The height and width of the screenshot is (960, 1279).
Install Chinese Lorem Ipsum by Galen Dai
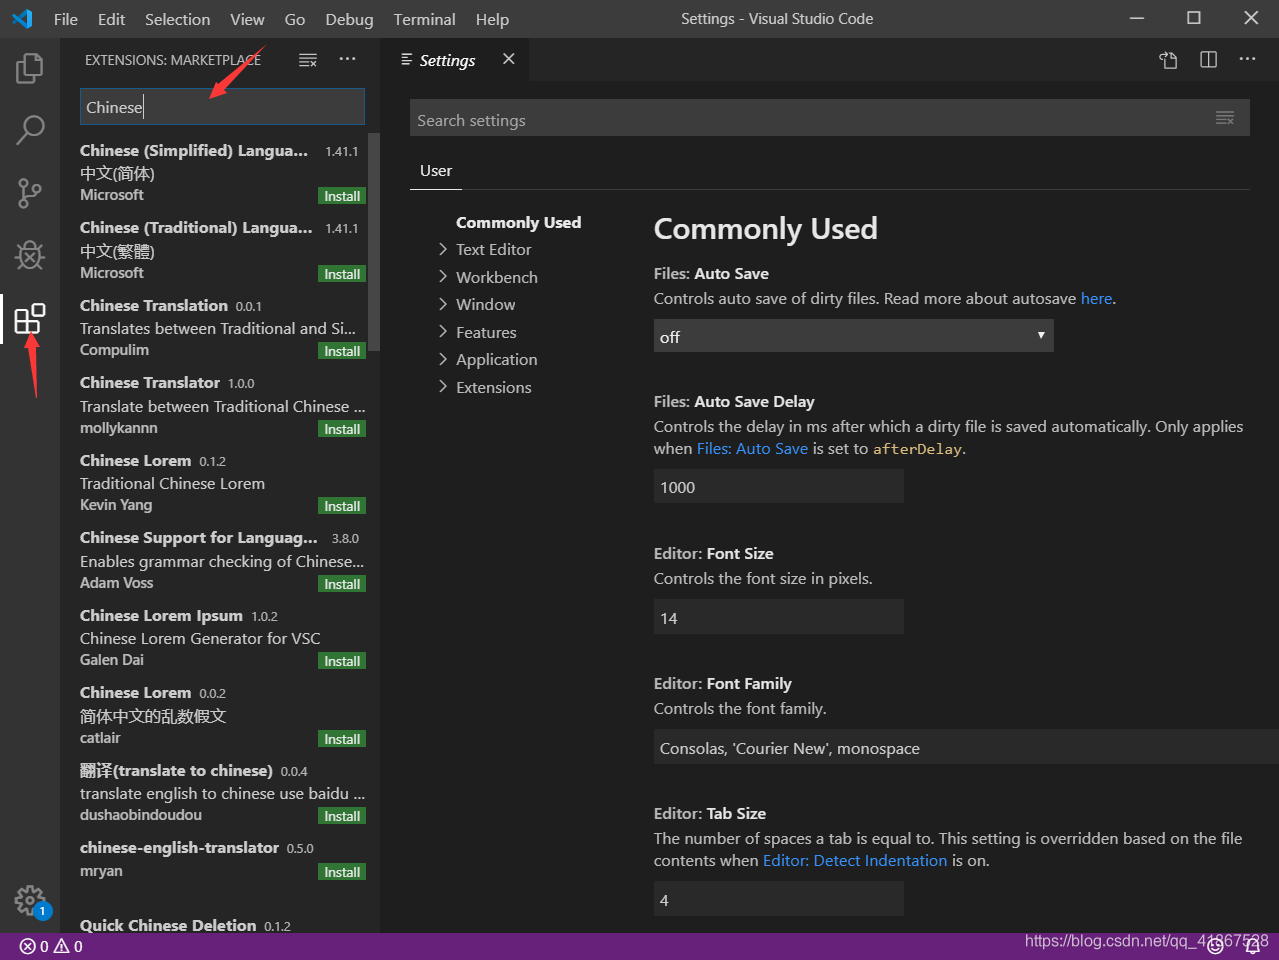[x=342, y=661]
